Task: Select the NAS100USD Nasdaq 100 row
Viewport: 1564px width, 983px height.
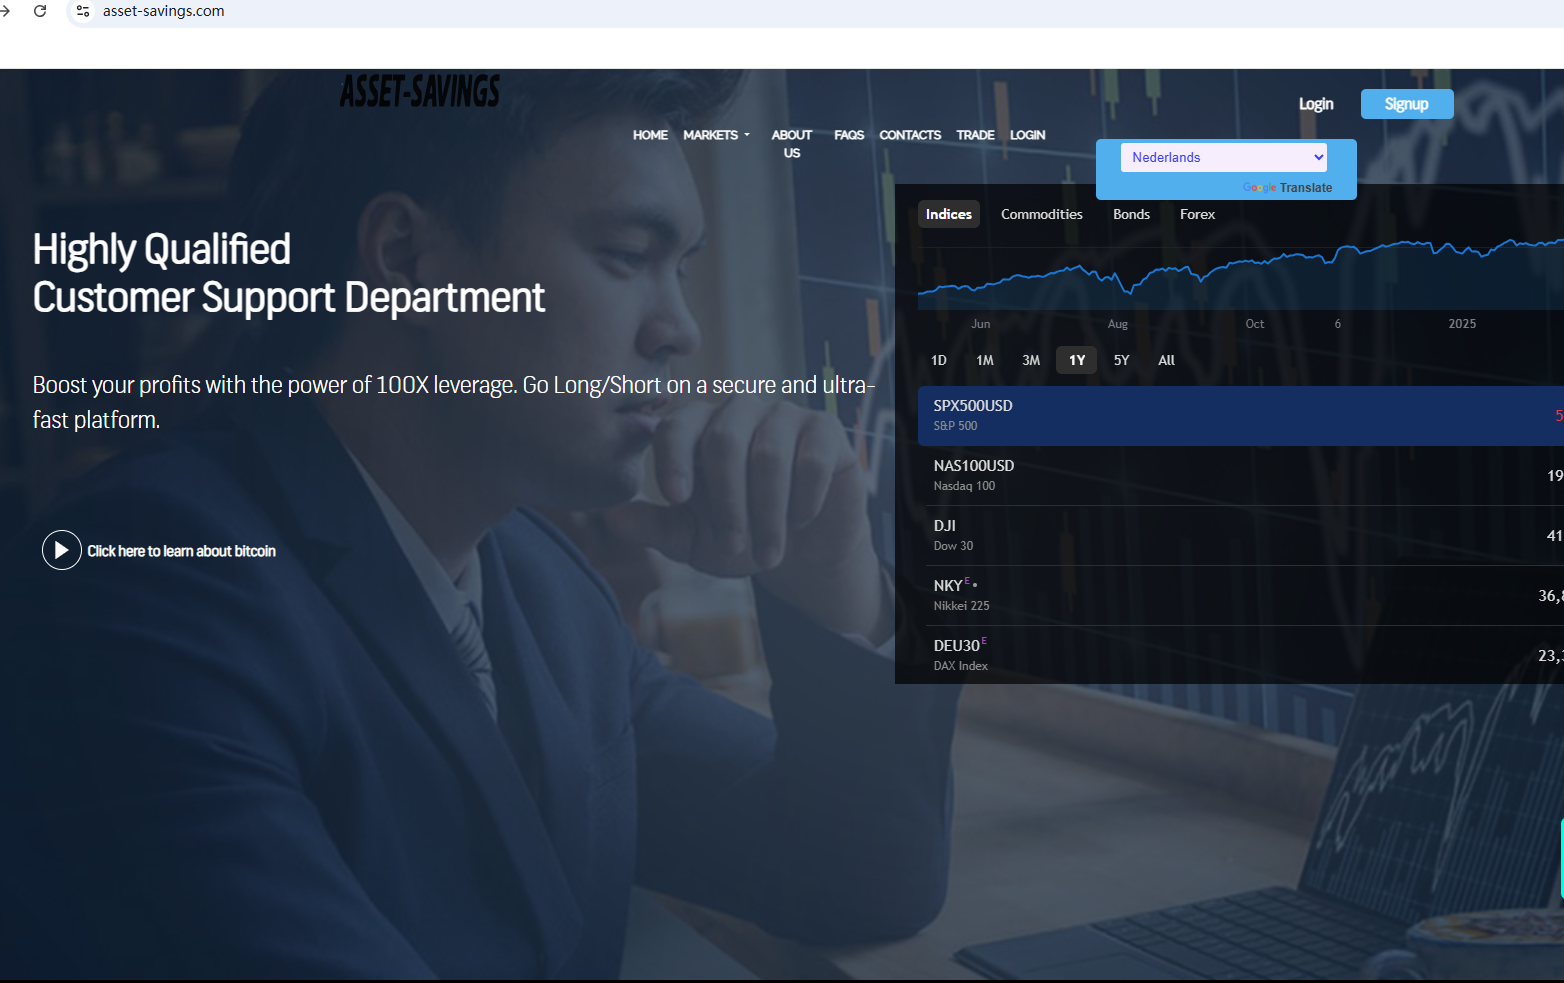Action: pos(1241,476)
